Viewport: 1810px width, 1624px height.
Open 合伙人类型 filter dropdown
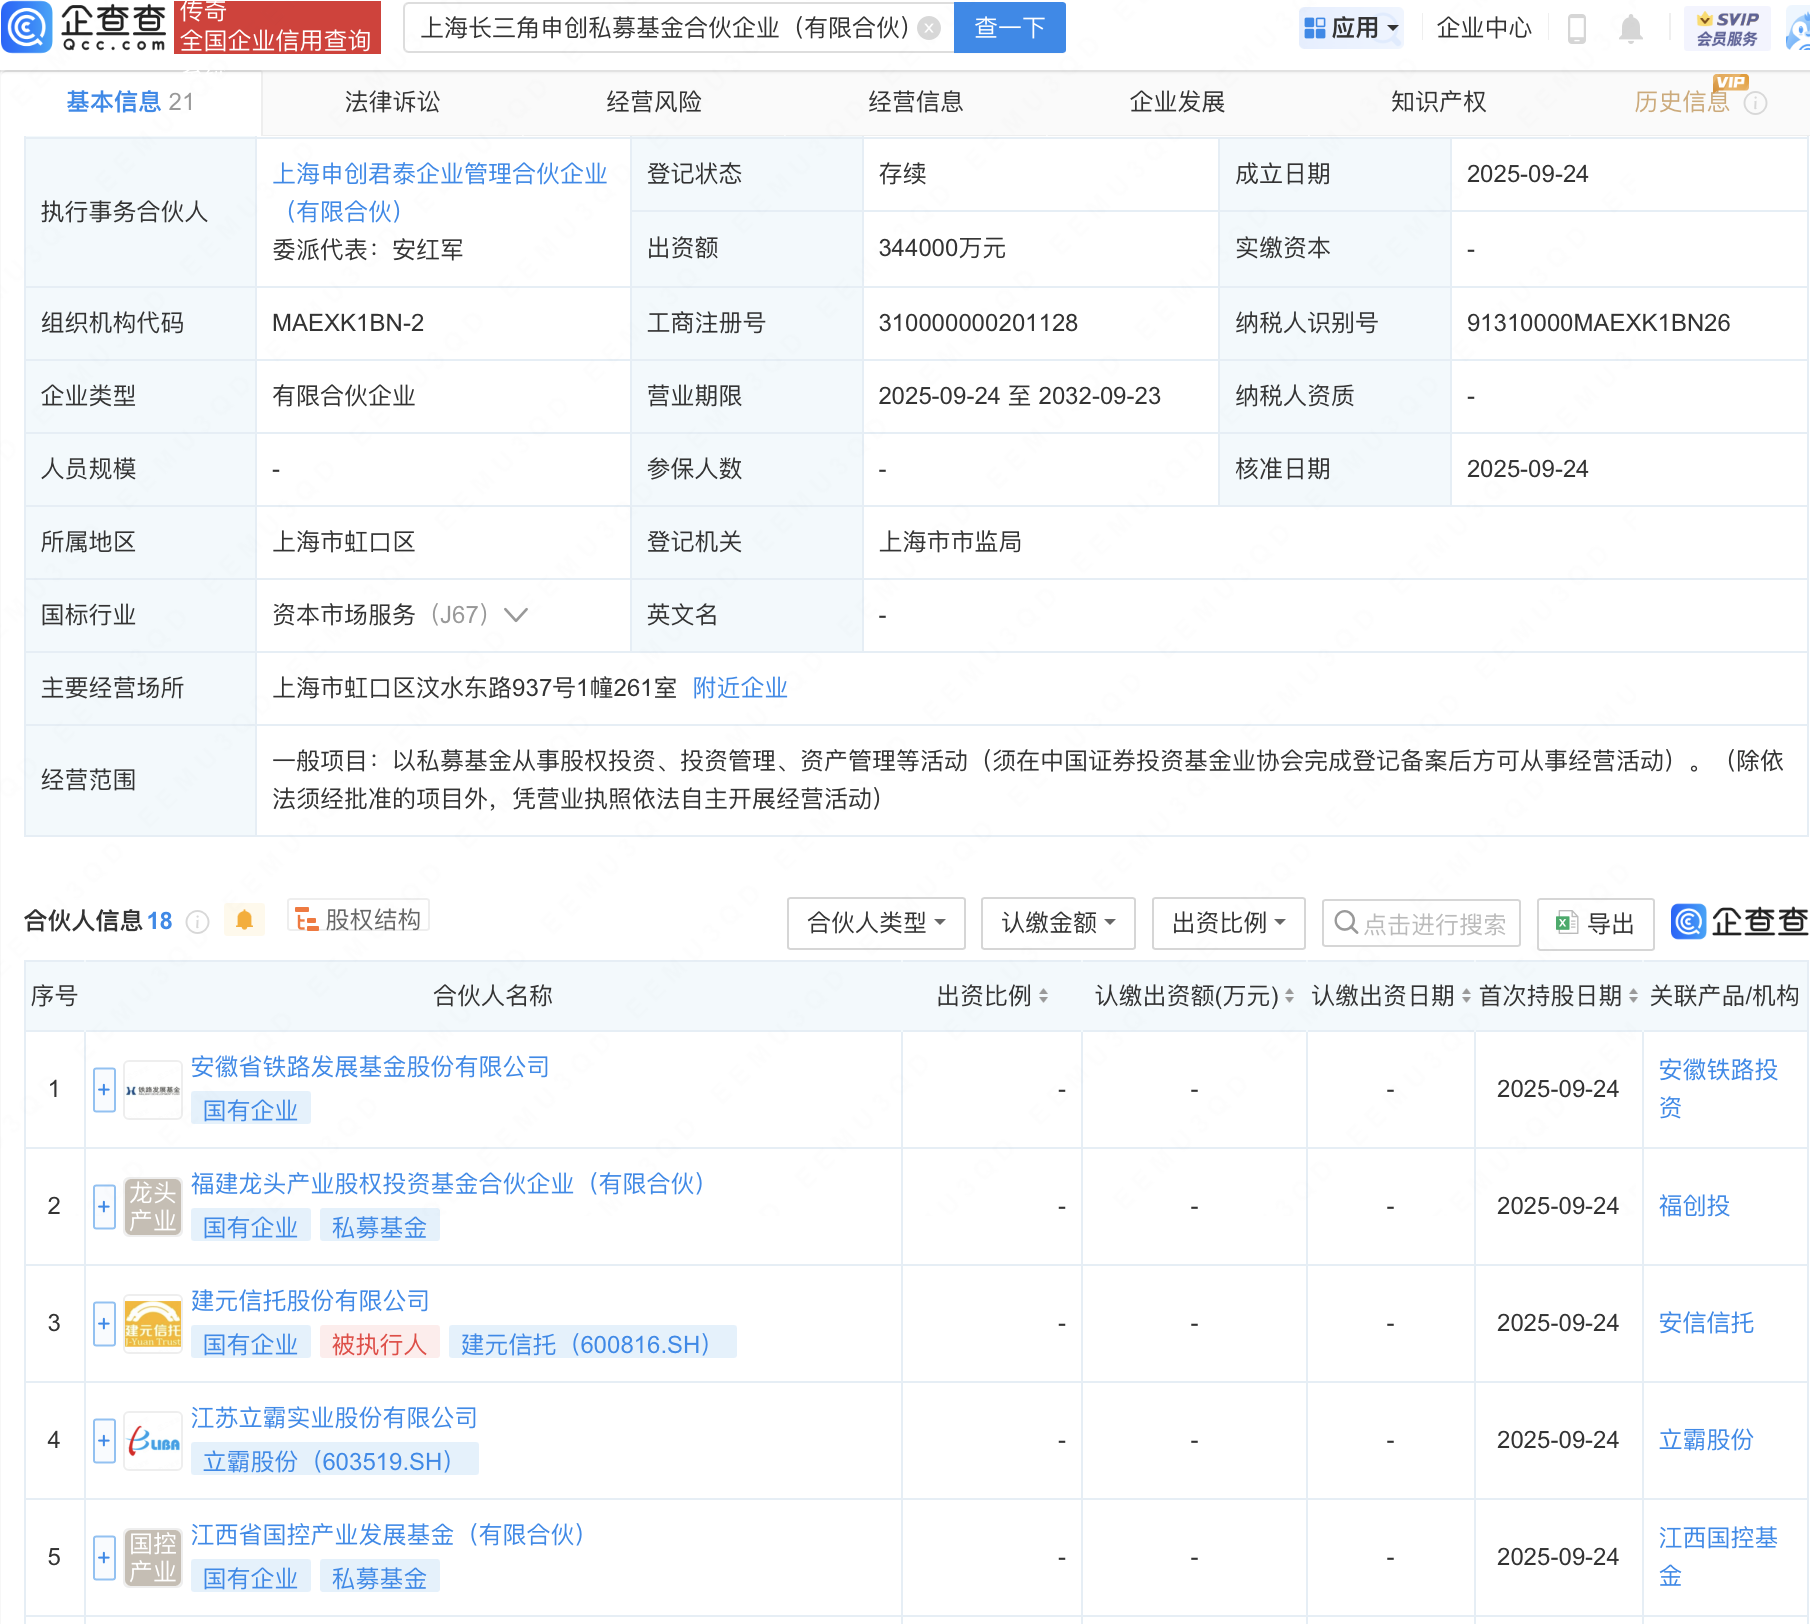pos(876,923)
